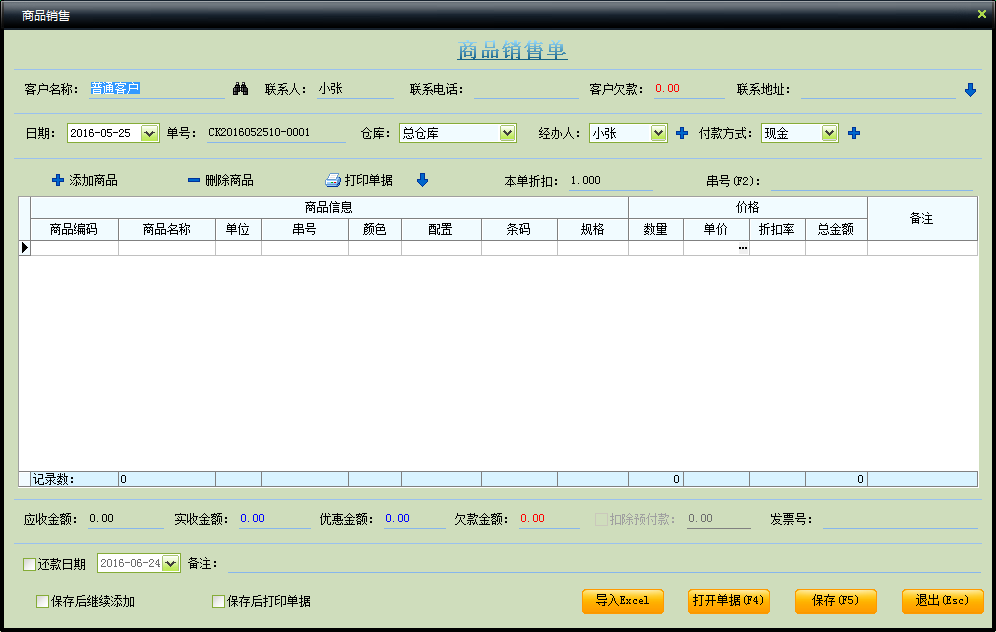Click the 商品名称 column header

pos(166,229)
